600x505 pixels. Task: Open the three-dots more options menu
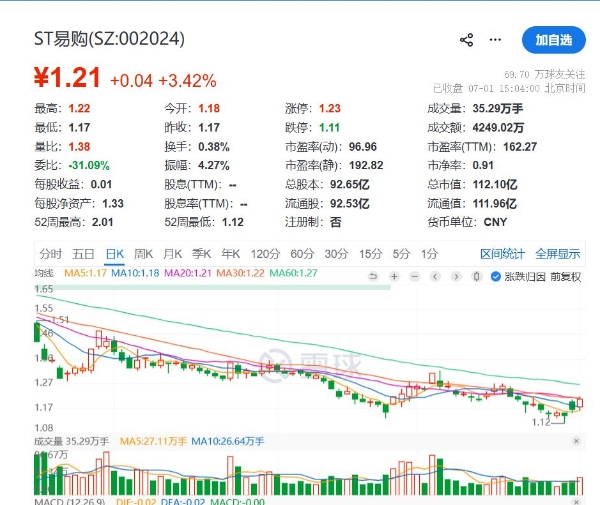495,39
